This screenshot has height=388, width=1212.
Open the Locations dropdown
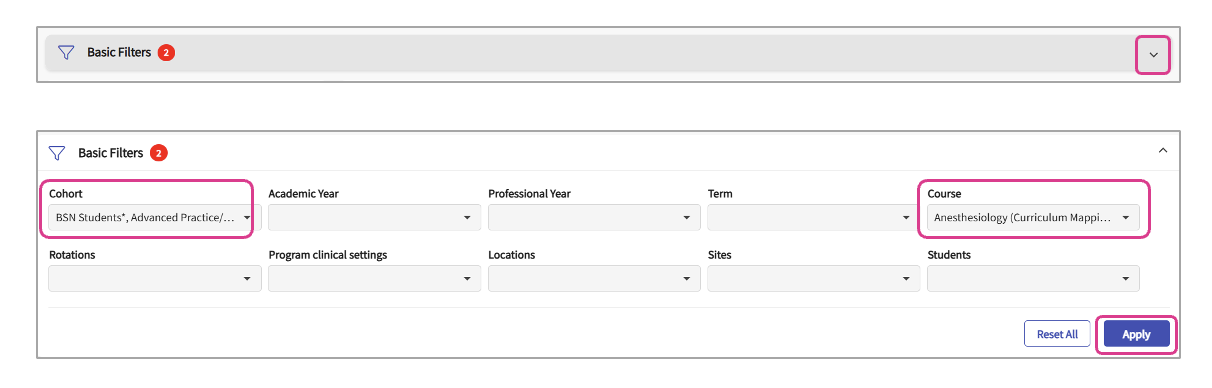tap(594, 278)
